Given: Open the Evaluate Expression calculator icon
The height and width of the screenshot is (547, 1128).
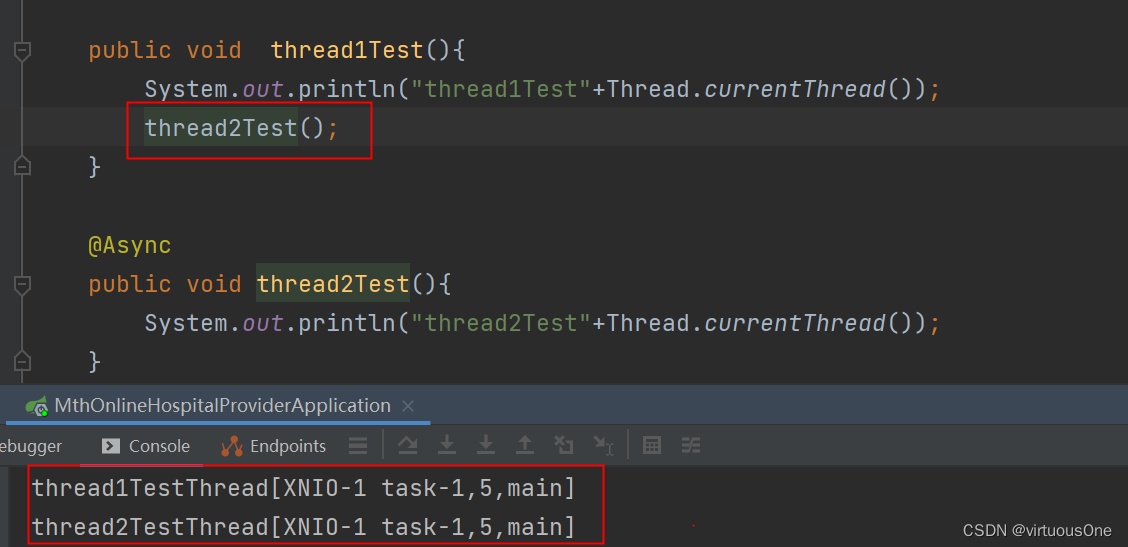Looking at the screenshot, I should tap(652, 446).
